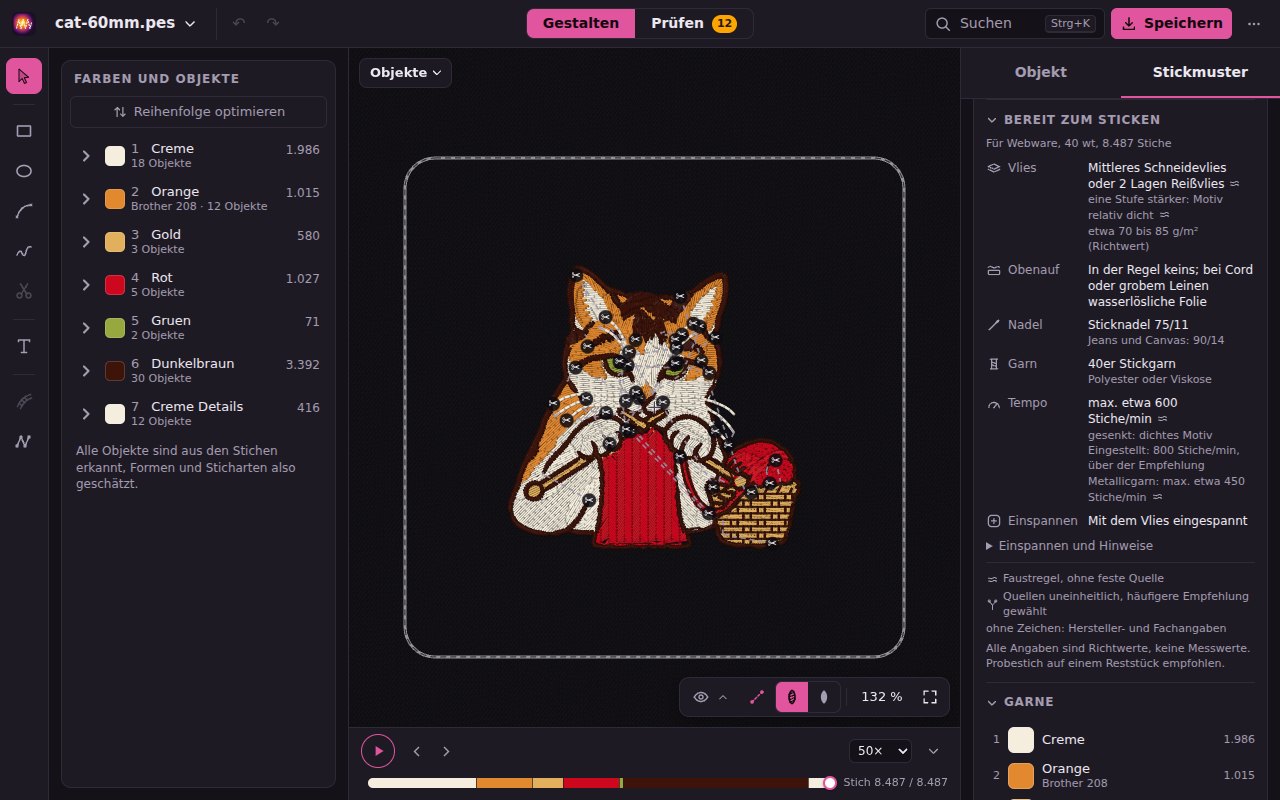
Task: Expand the Creme color group
Action: 86,156
